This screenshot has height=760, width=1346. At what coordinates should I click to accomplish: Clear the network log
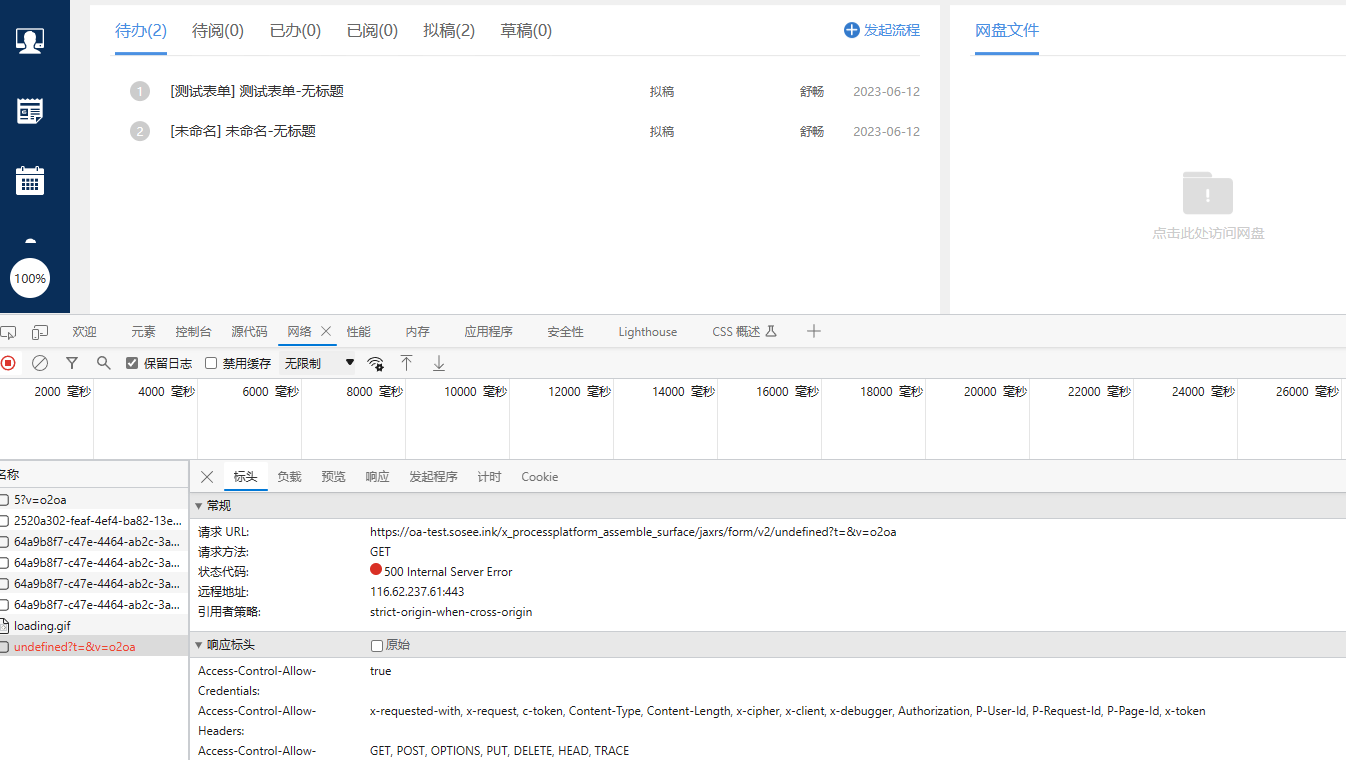[40, 363]
